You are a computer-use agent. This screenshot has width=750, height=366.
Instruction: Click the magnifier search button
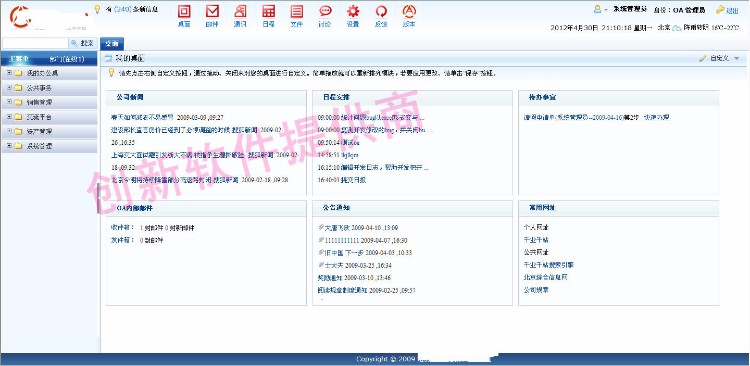(83, 43)
